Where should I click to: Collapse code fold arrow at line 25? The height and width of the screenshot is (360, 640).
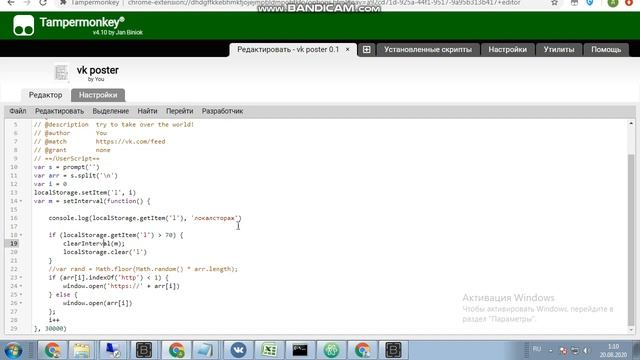click(x=21, y=295)
